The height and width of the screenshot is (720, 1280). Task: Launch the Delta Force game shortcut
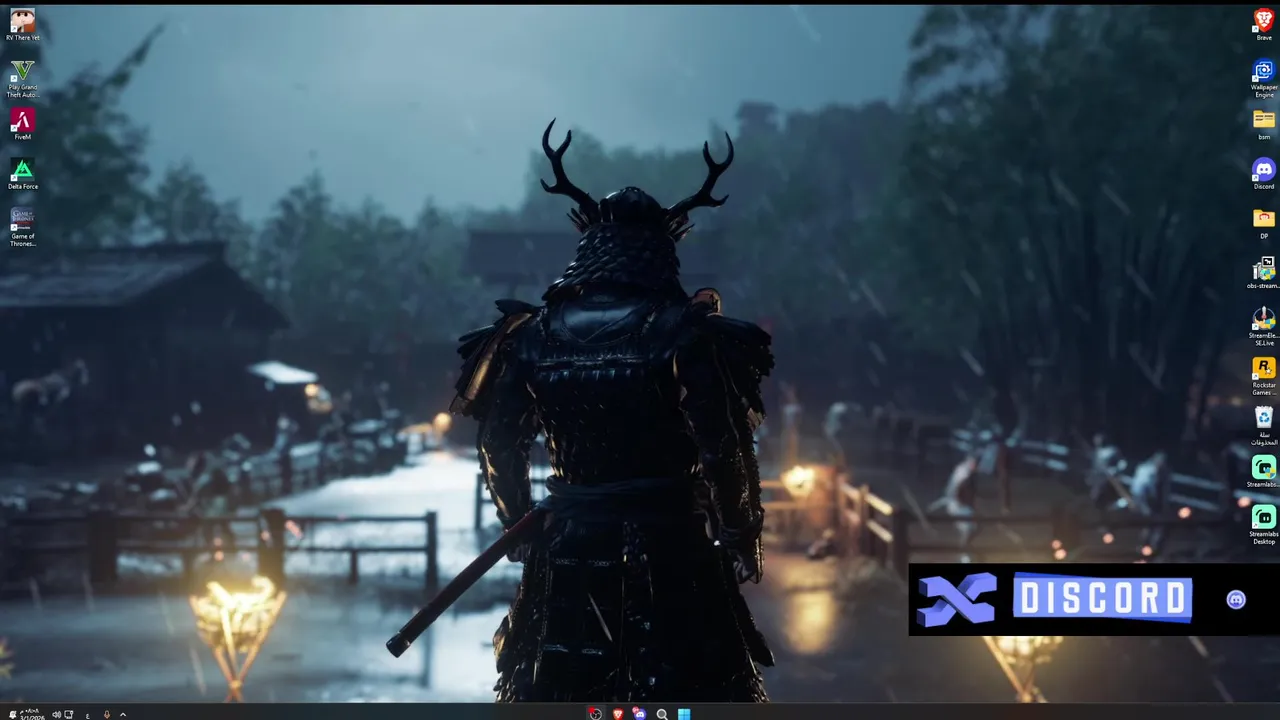click(22, 173)
